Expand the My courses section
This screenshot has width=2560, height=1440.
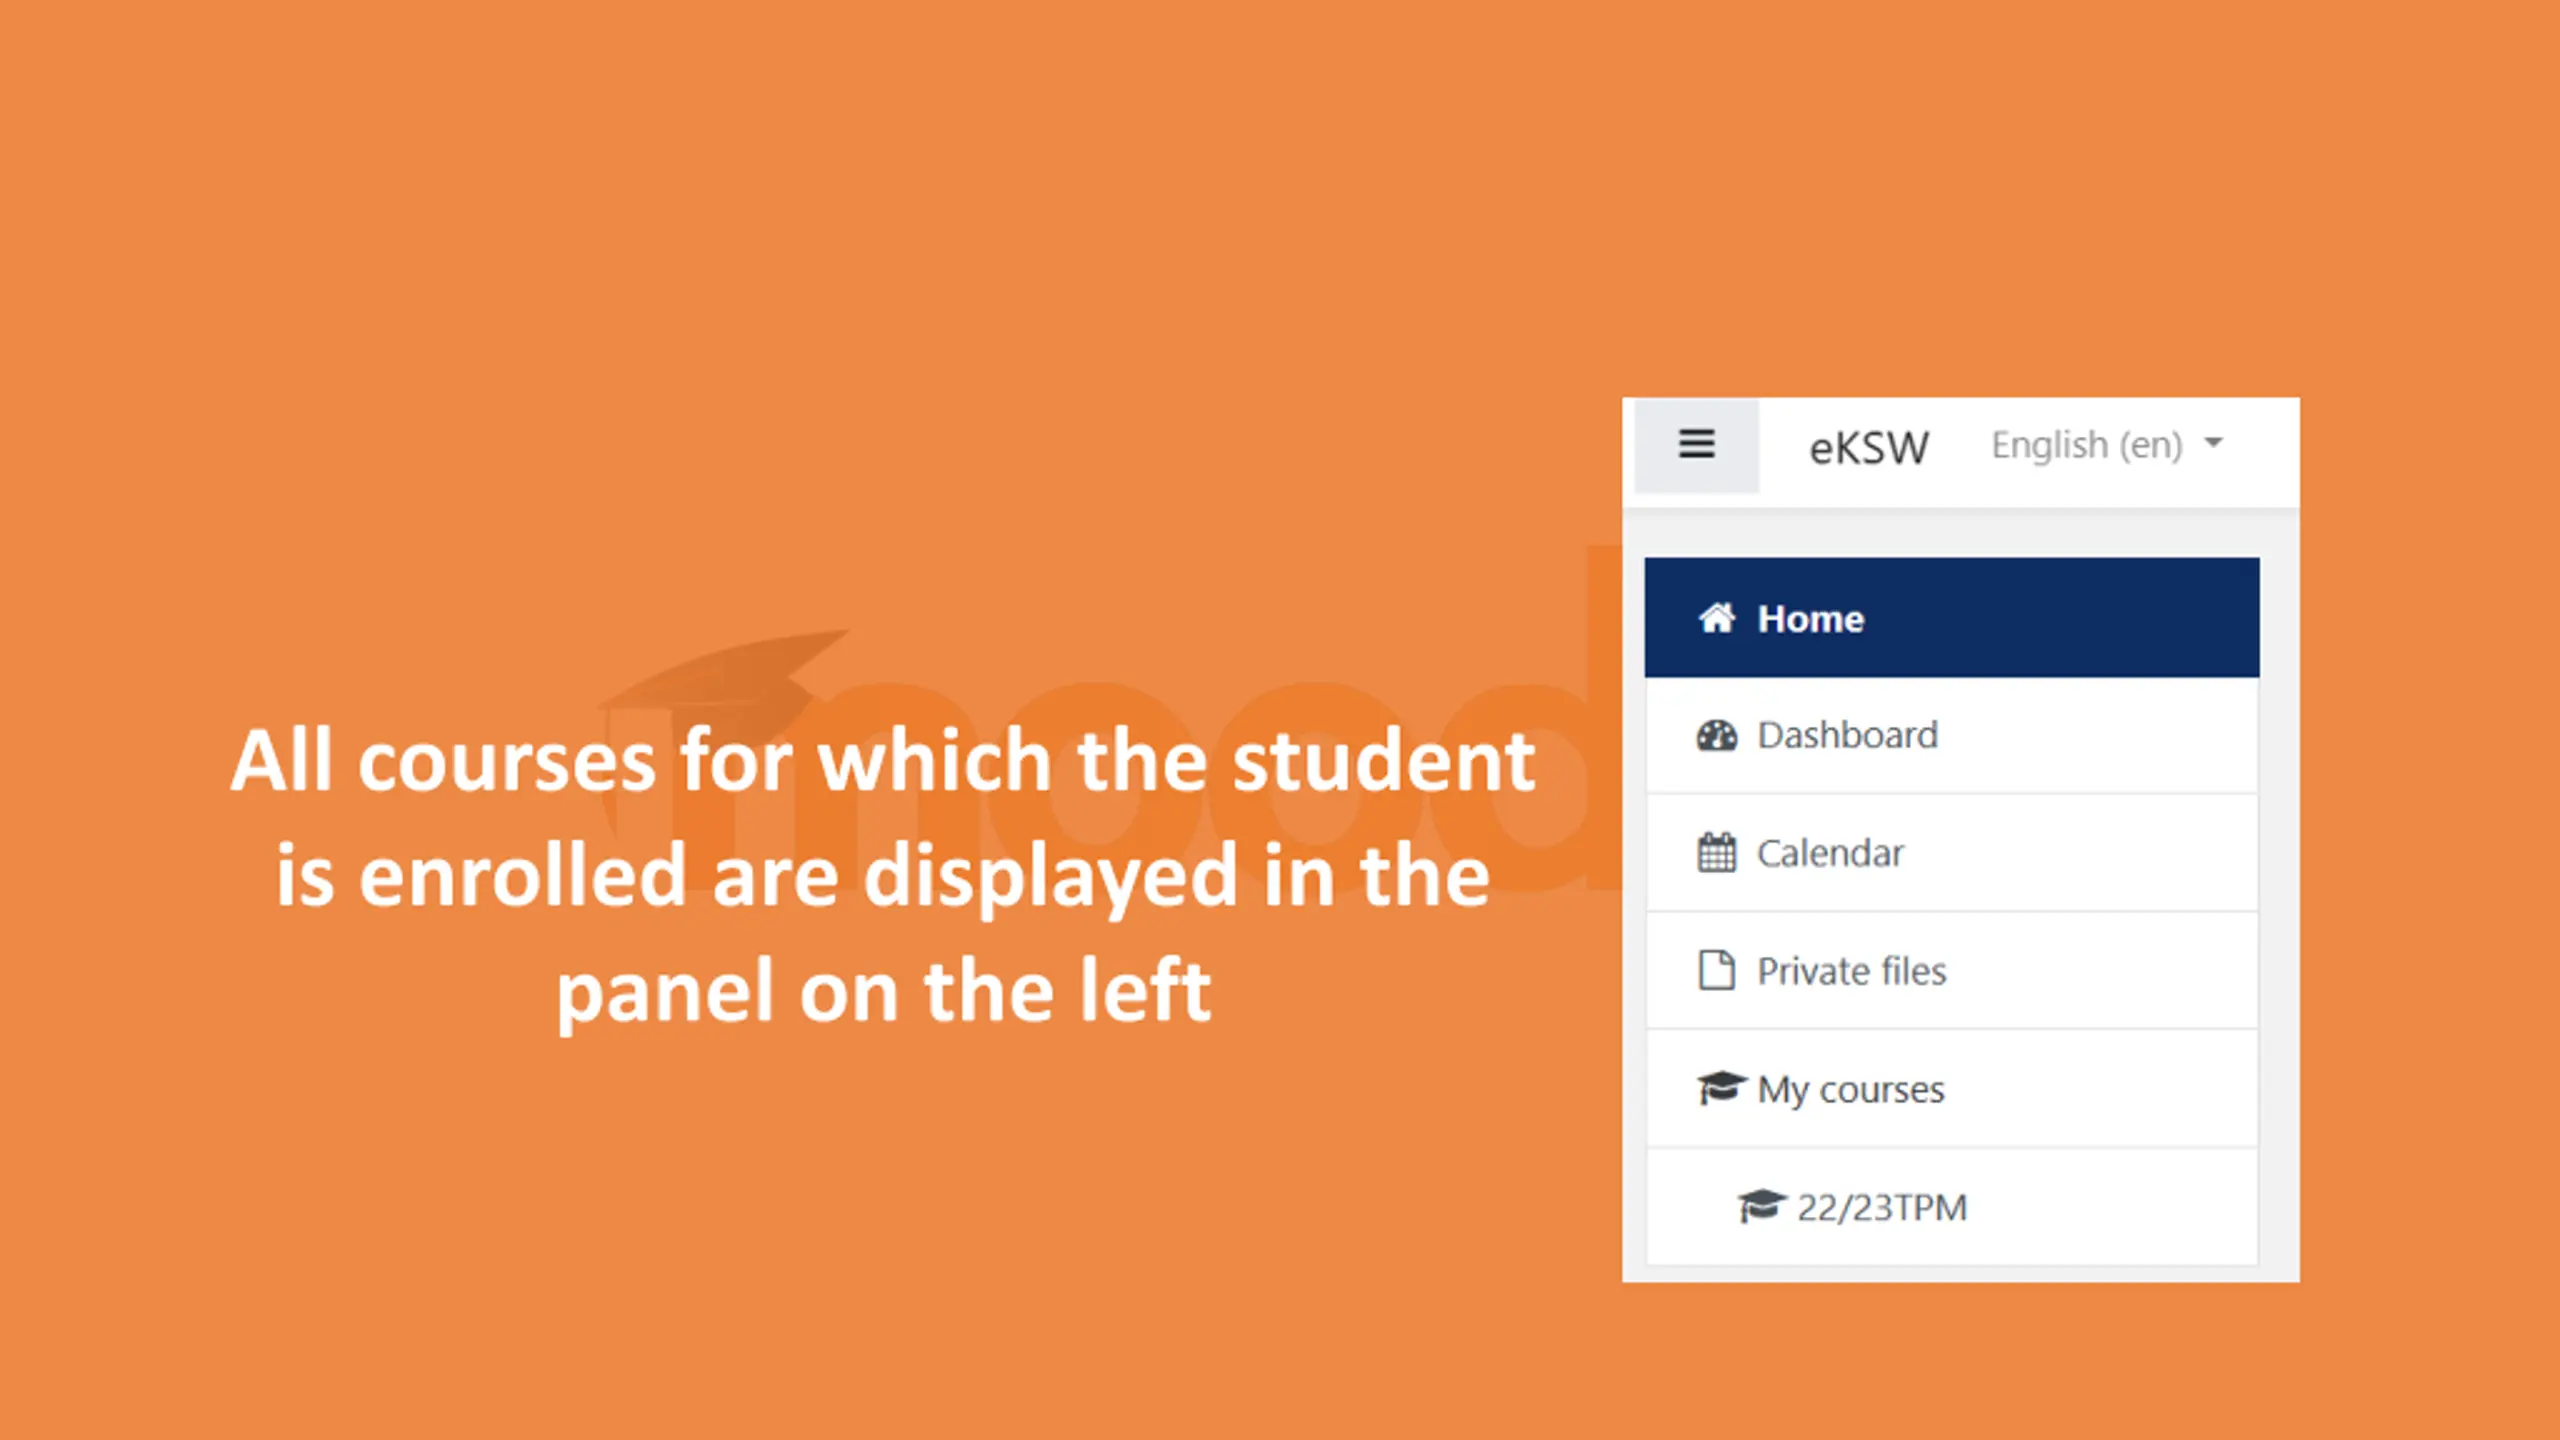1851,1089
